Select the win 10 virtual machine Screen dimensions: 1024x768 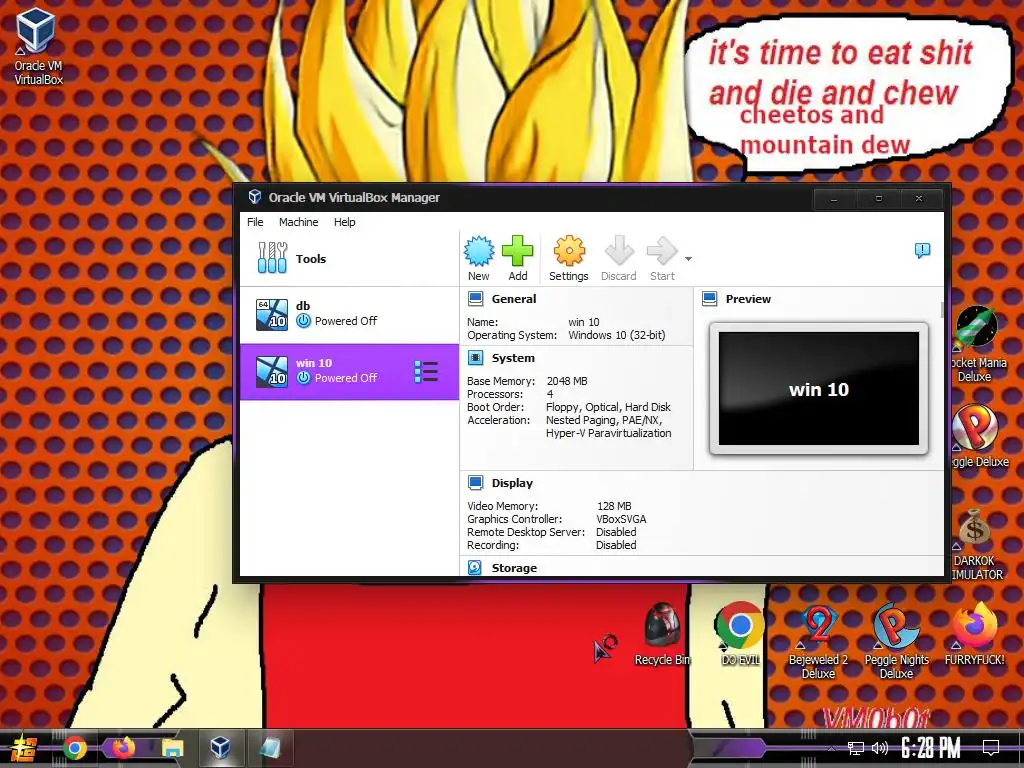(349, 371)
